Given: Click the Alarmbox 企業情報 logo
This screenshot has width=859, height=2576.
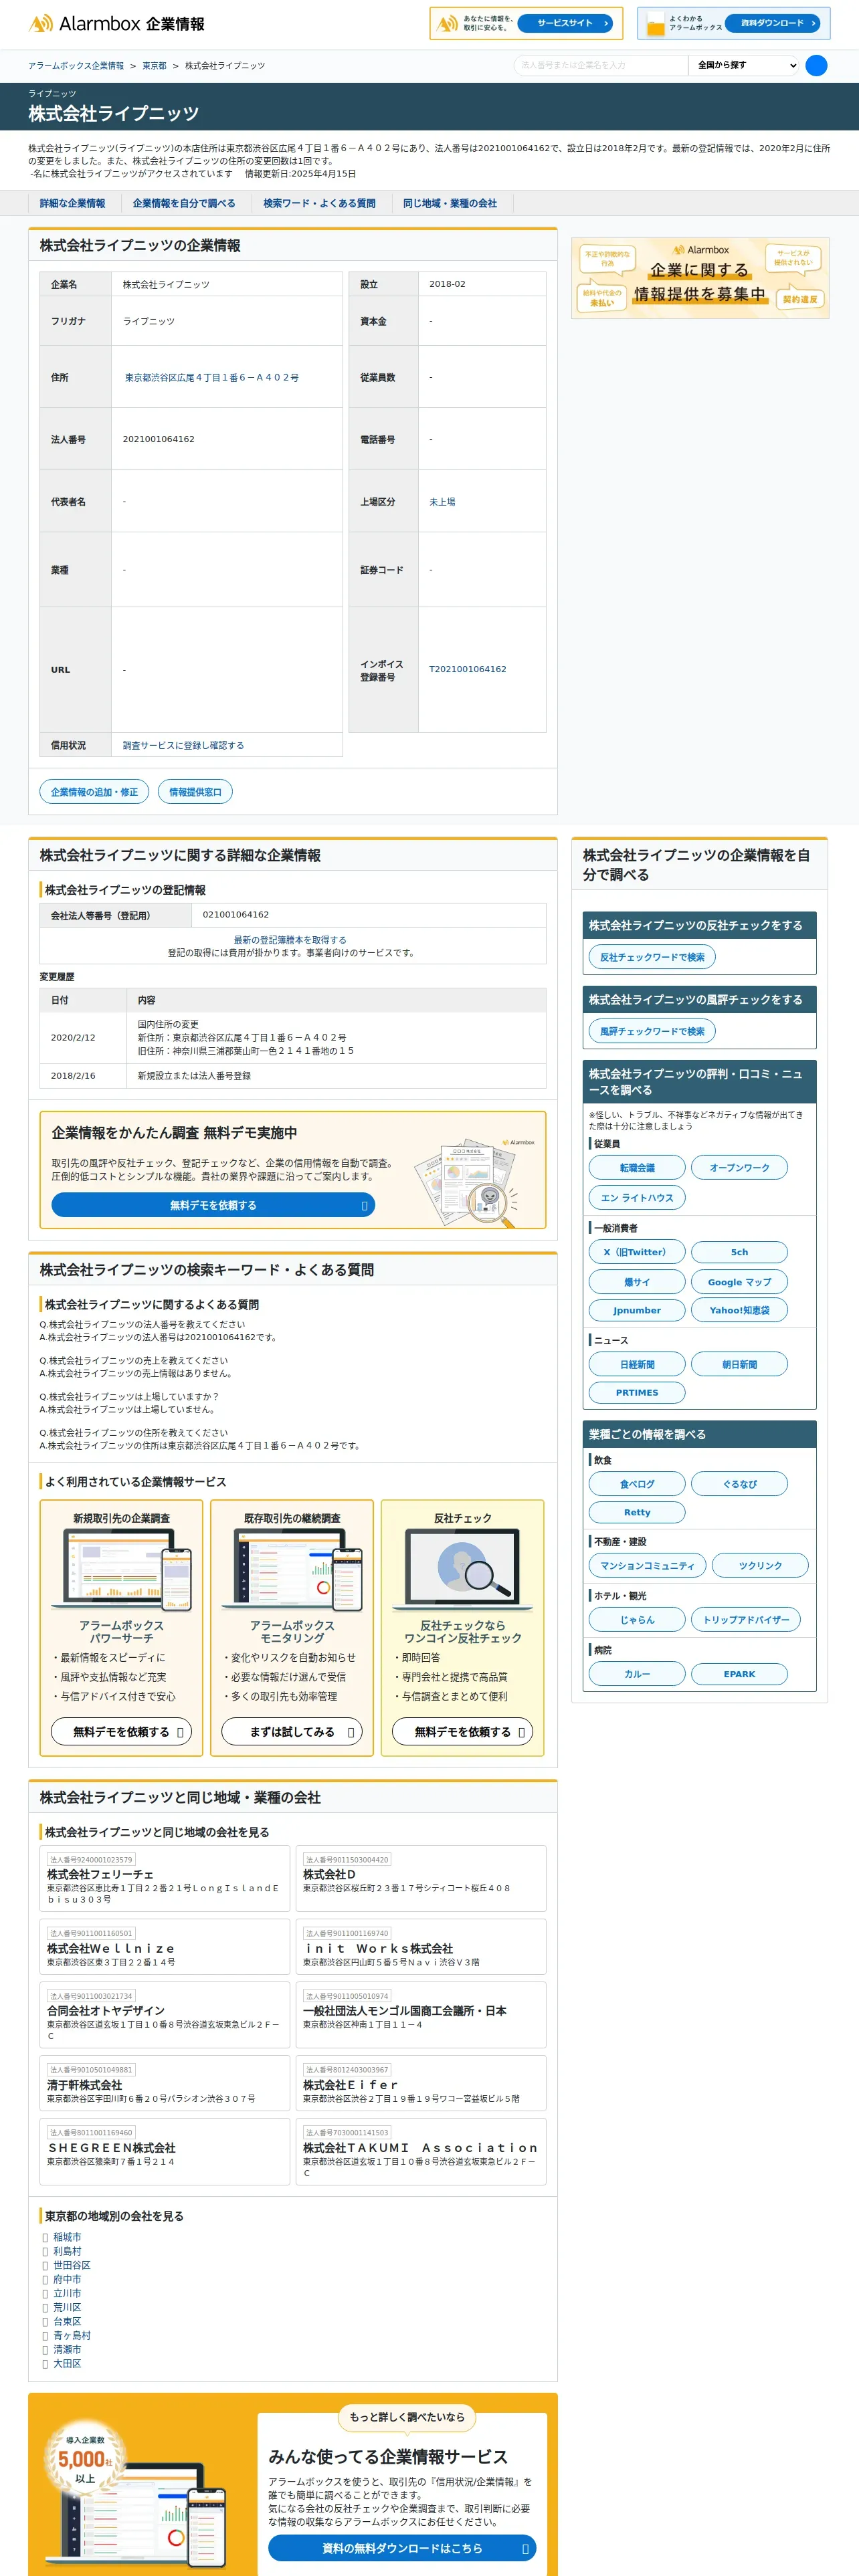Looking at the screenshot, I should [116, 23].
